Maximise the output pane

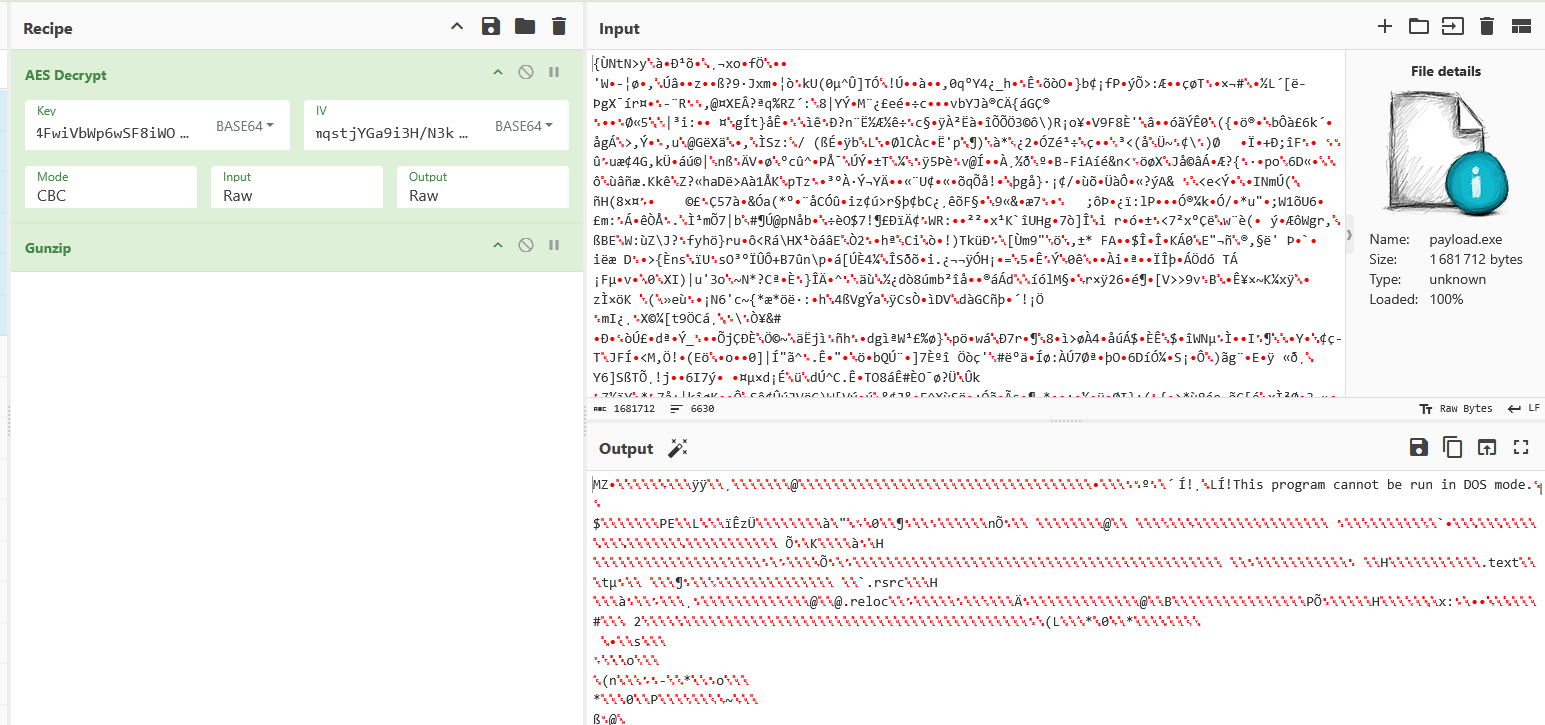coord(1521,448)
